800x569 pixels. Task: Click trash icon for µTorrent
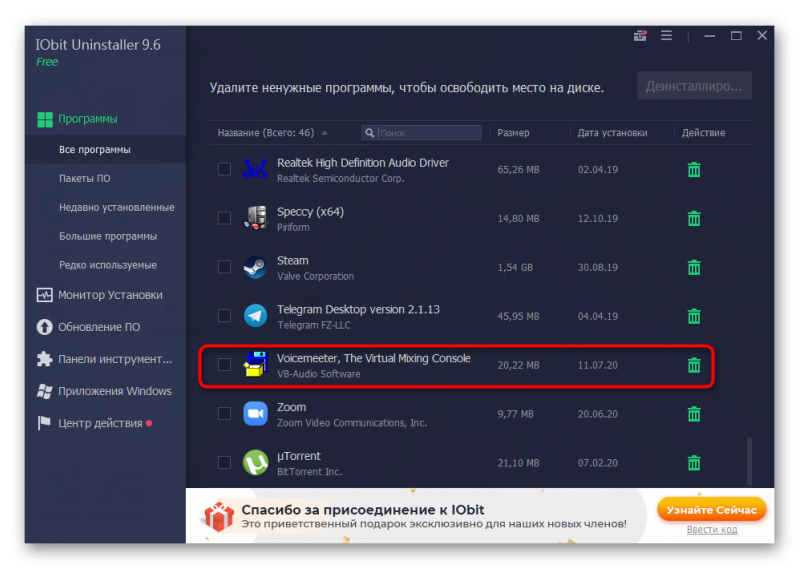coord(694,463)
